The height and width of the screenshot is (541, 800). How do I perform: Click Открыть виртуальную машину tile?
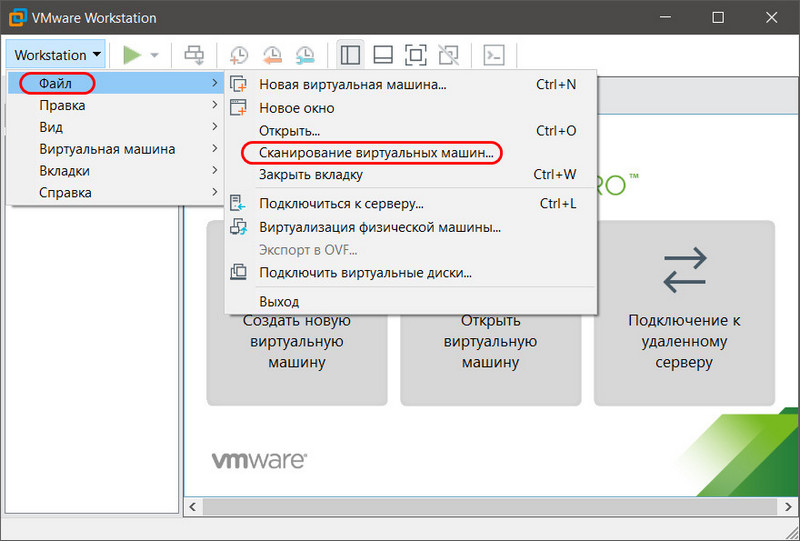tap(491, 359)
